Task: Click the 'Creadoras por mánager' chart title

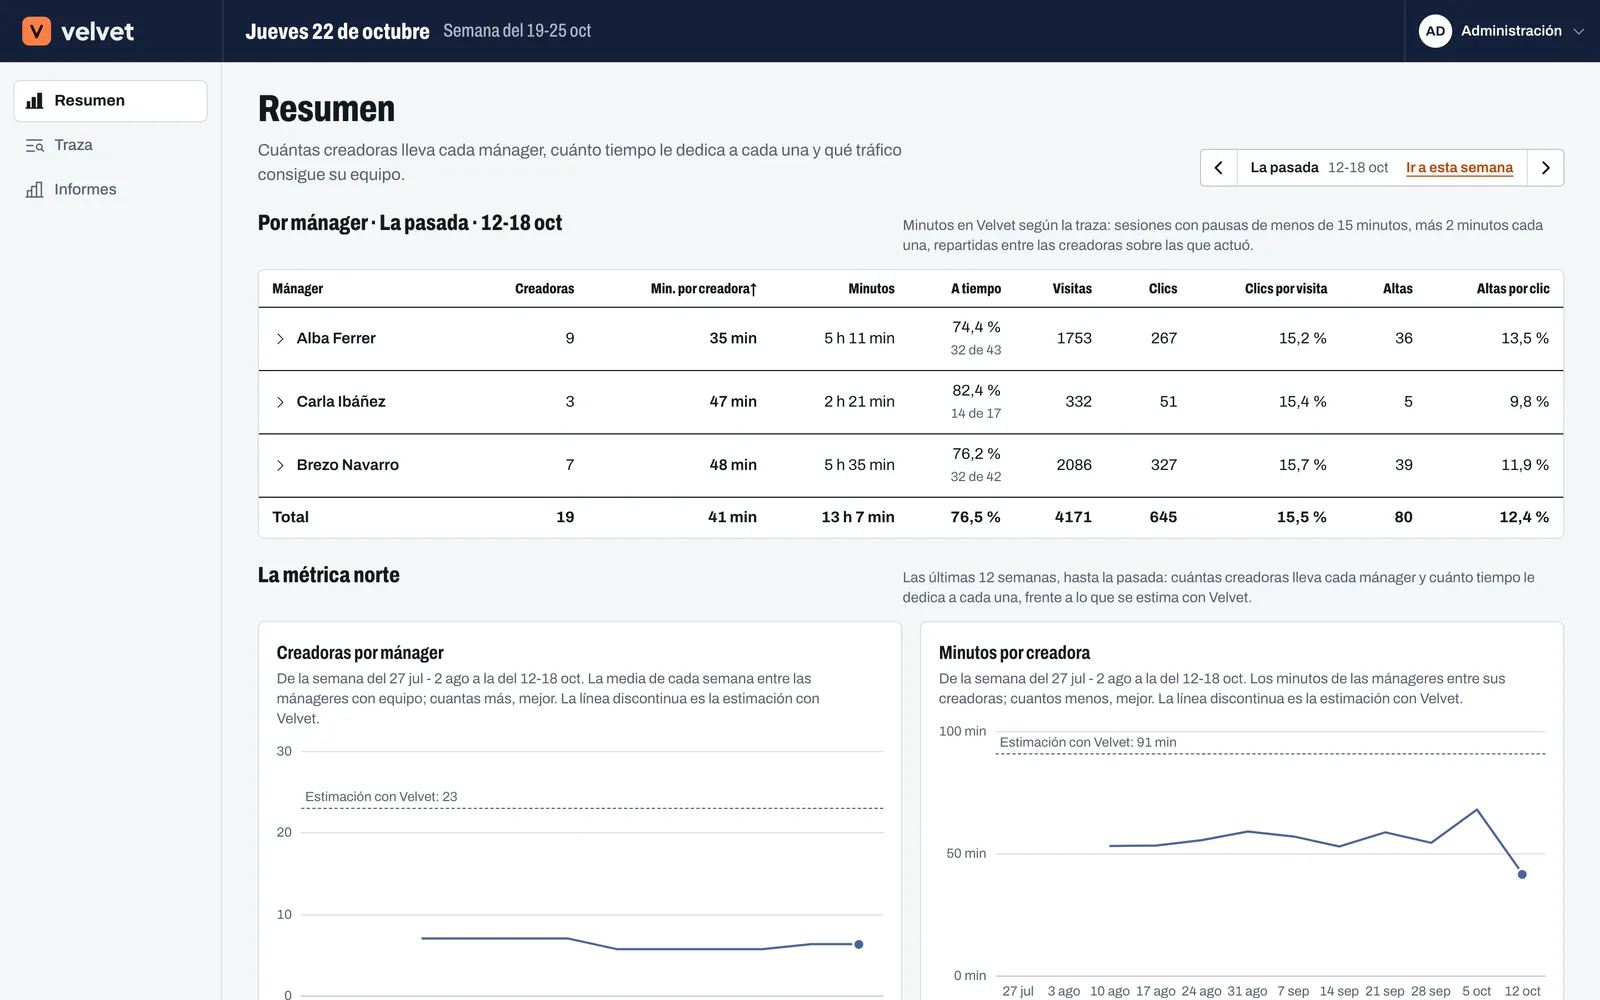Action: [360, 653]
